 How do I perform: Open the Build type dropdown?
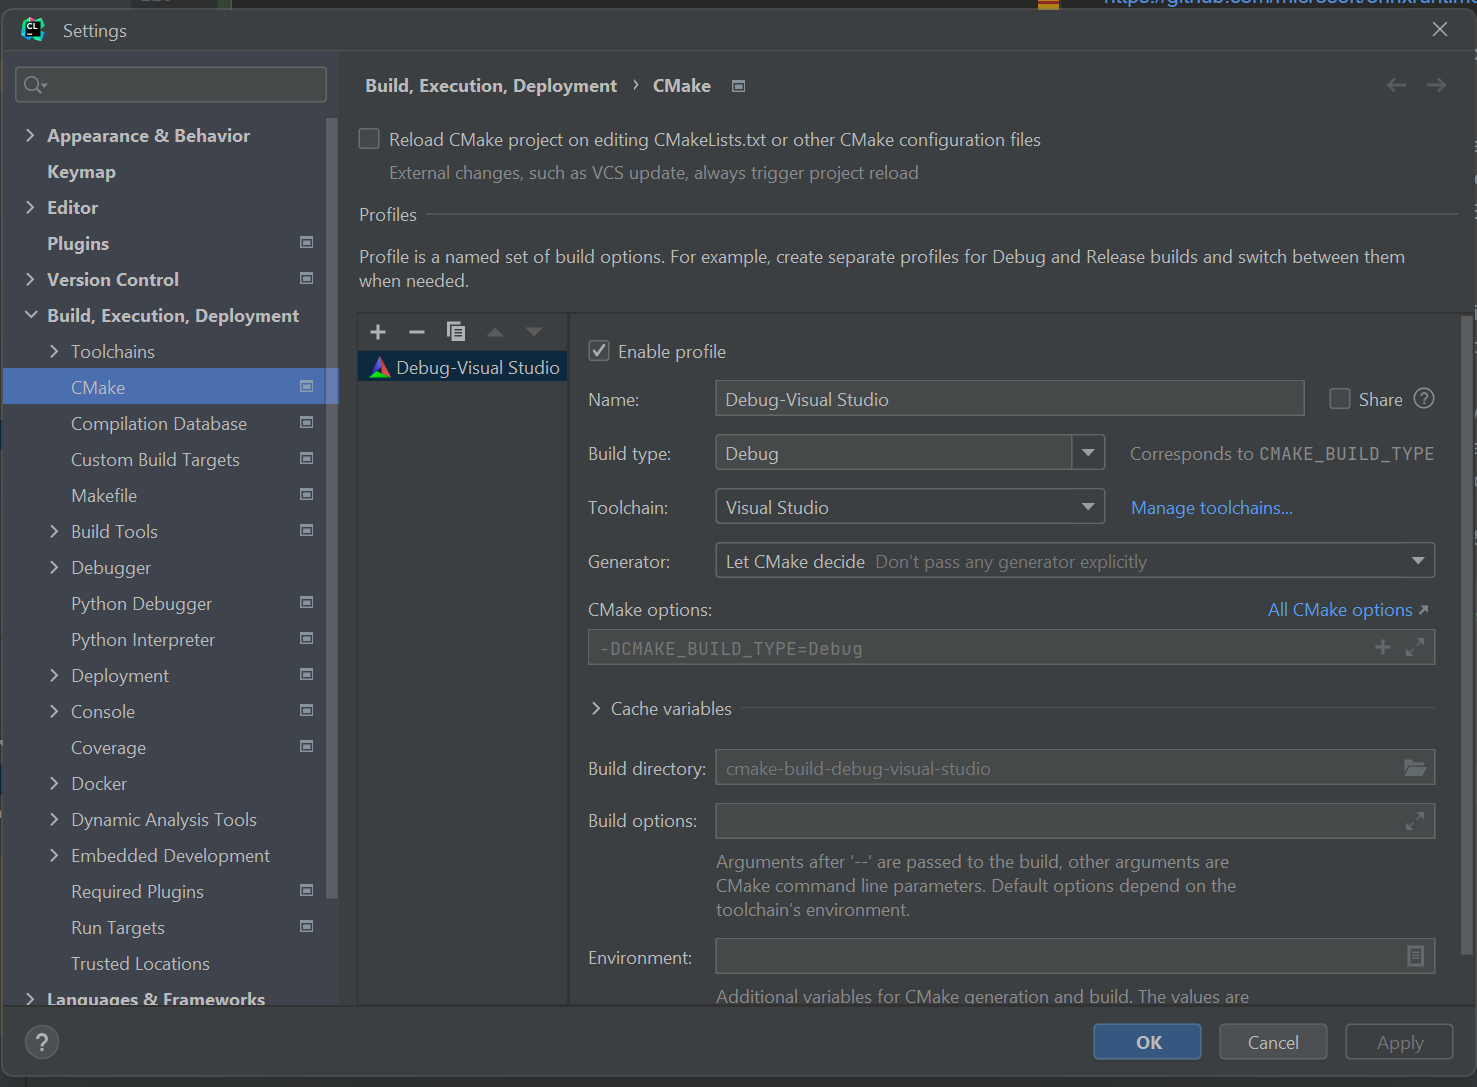point(1088,453)
